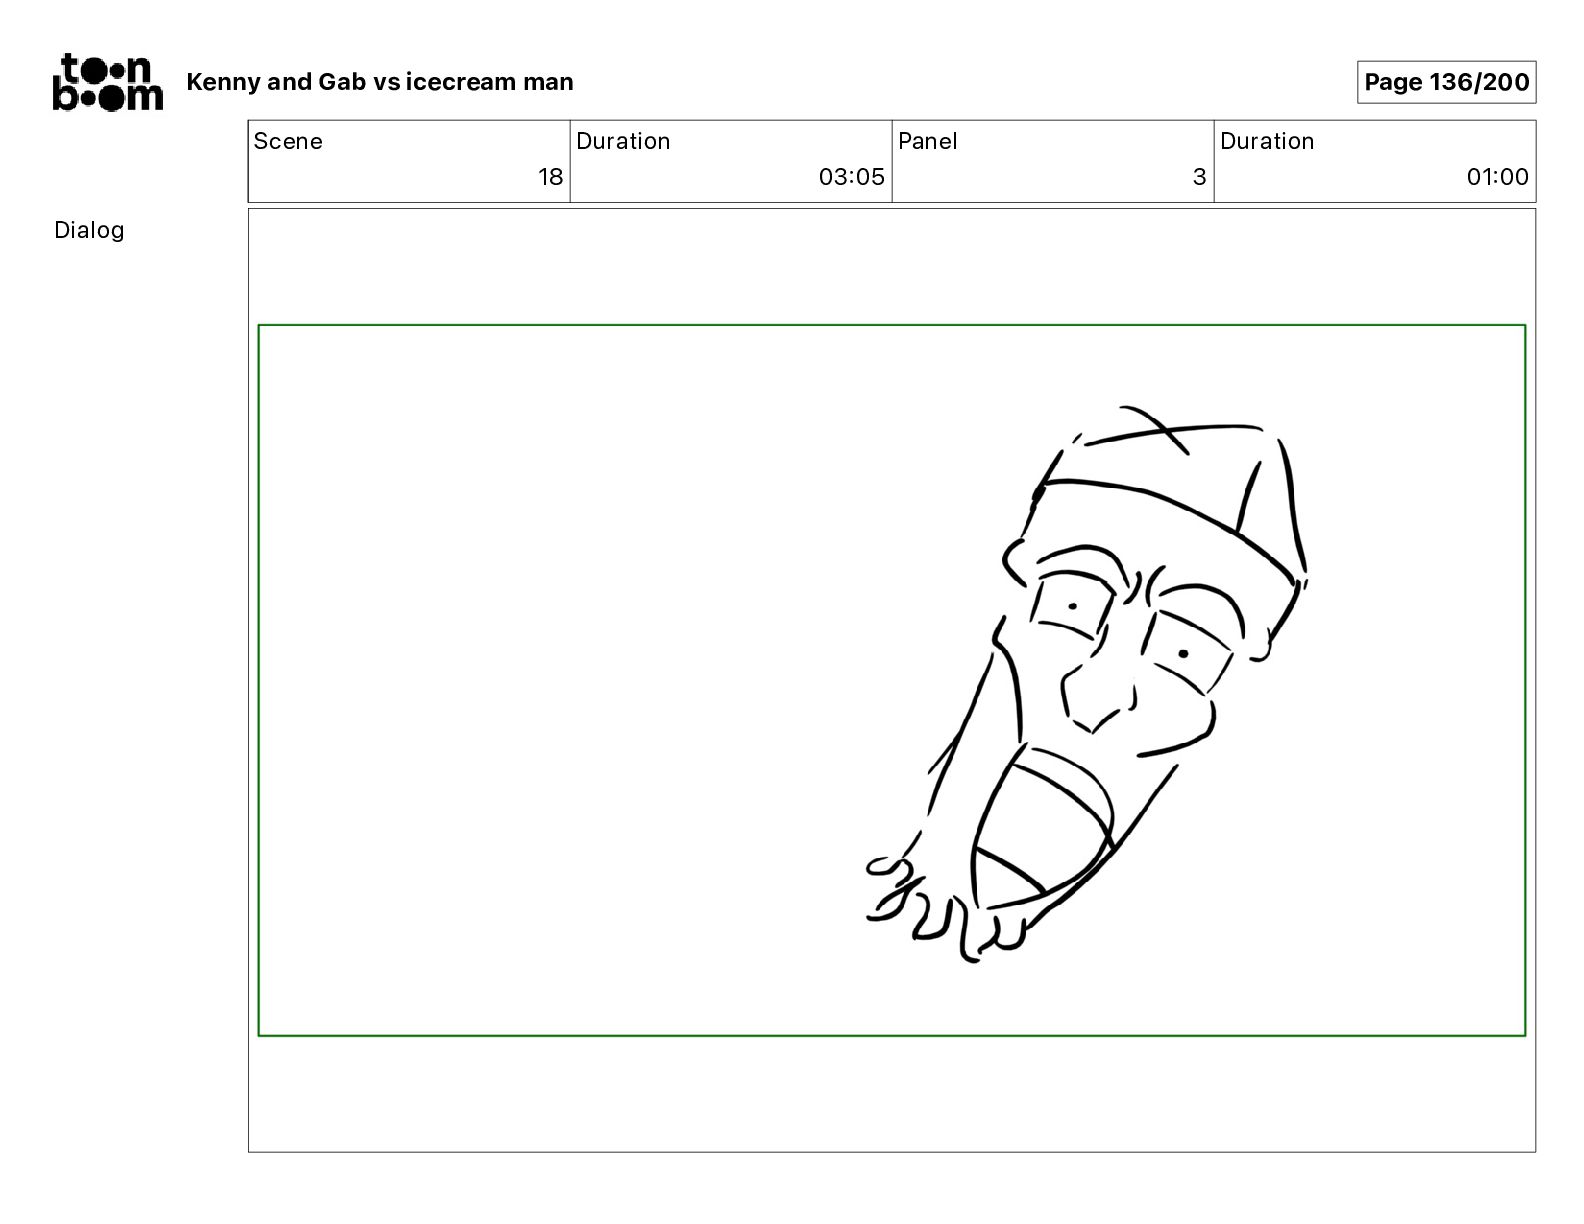Click the 'Duration' label beside Scene

623,141
